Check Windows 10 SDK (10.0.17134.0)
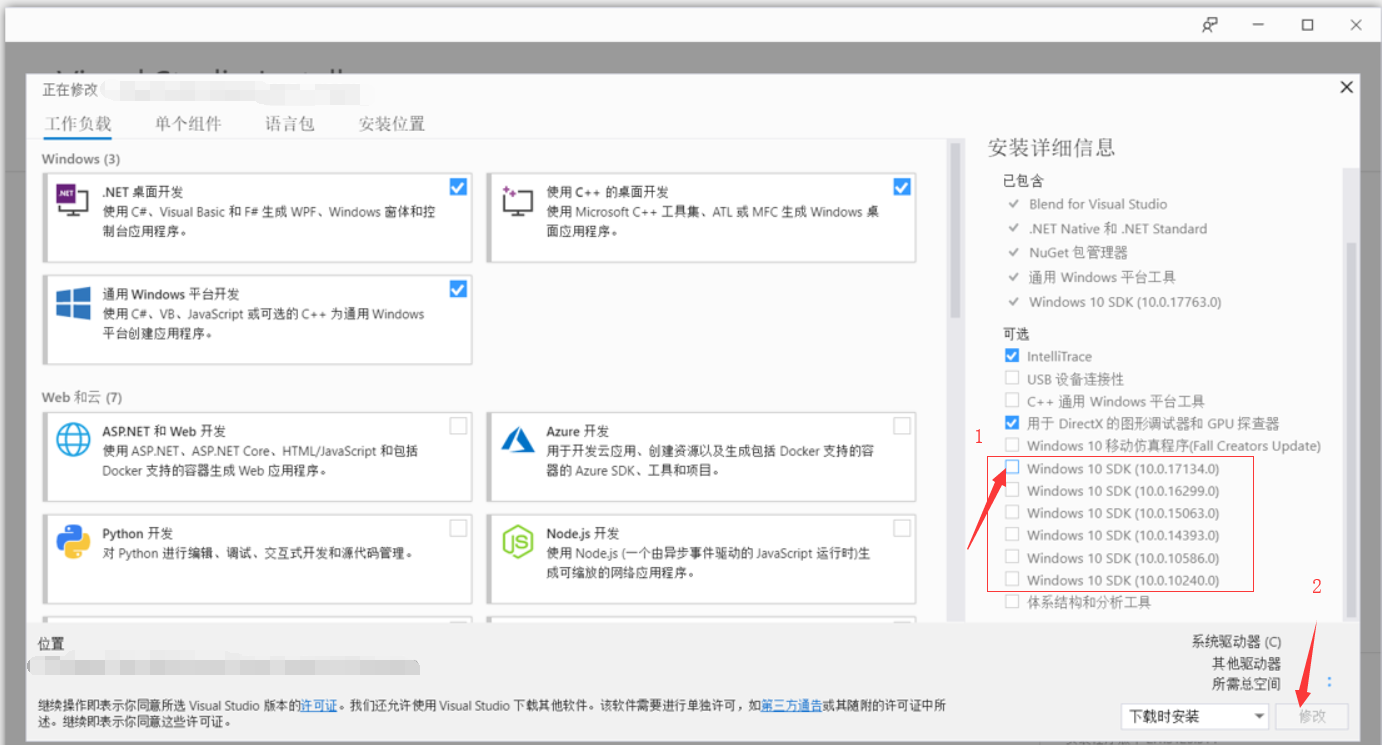This screenshot has width=1382, height=745. (x=1014, y=468)
